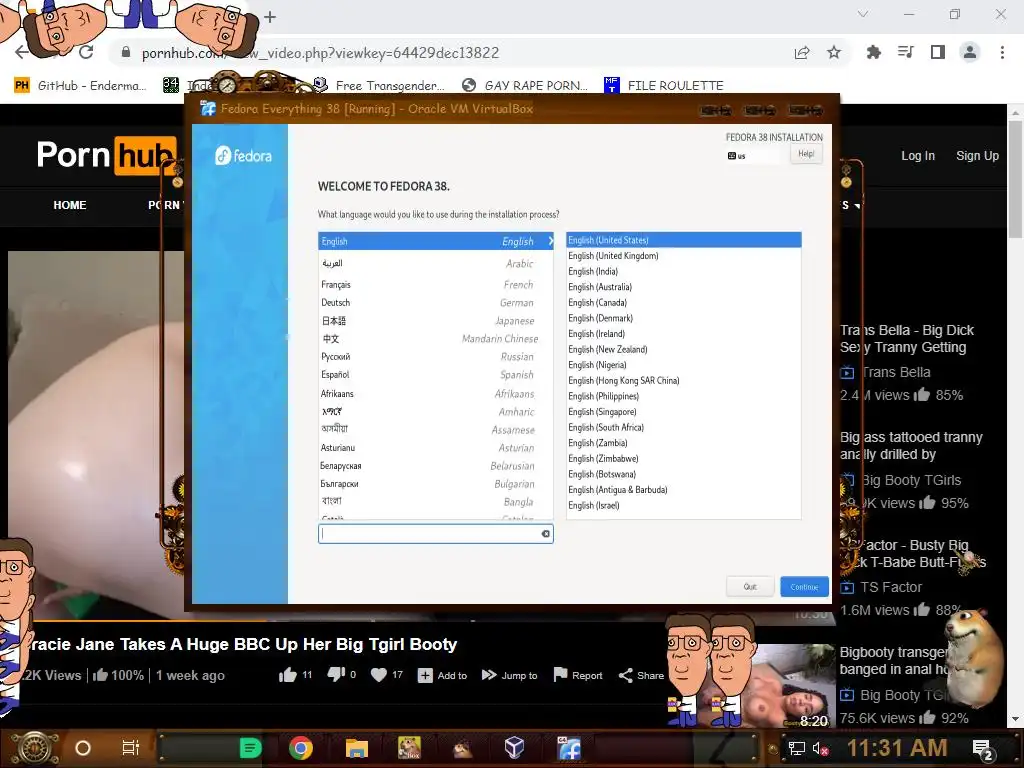Open the GitHub bookmark
The height and width of the screenshot is (768, 1024).
click(80, 86)
